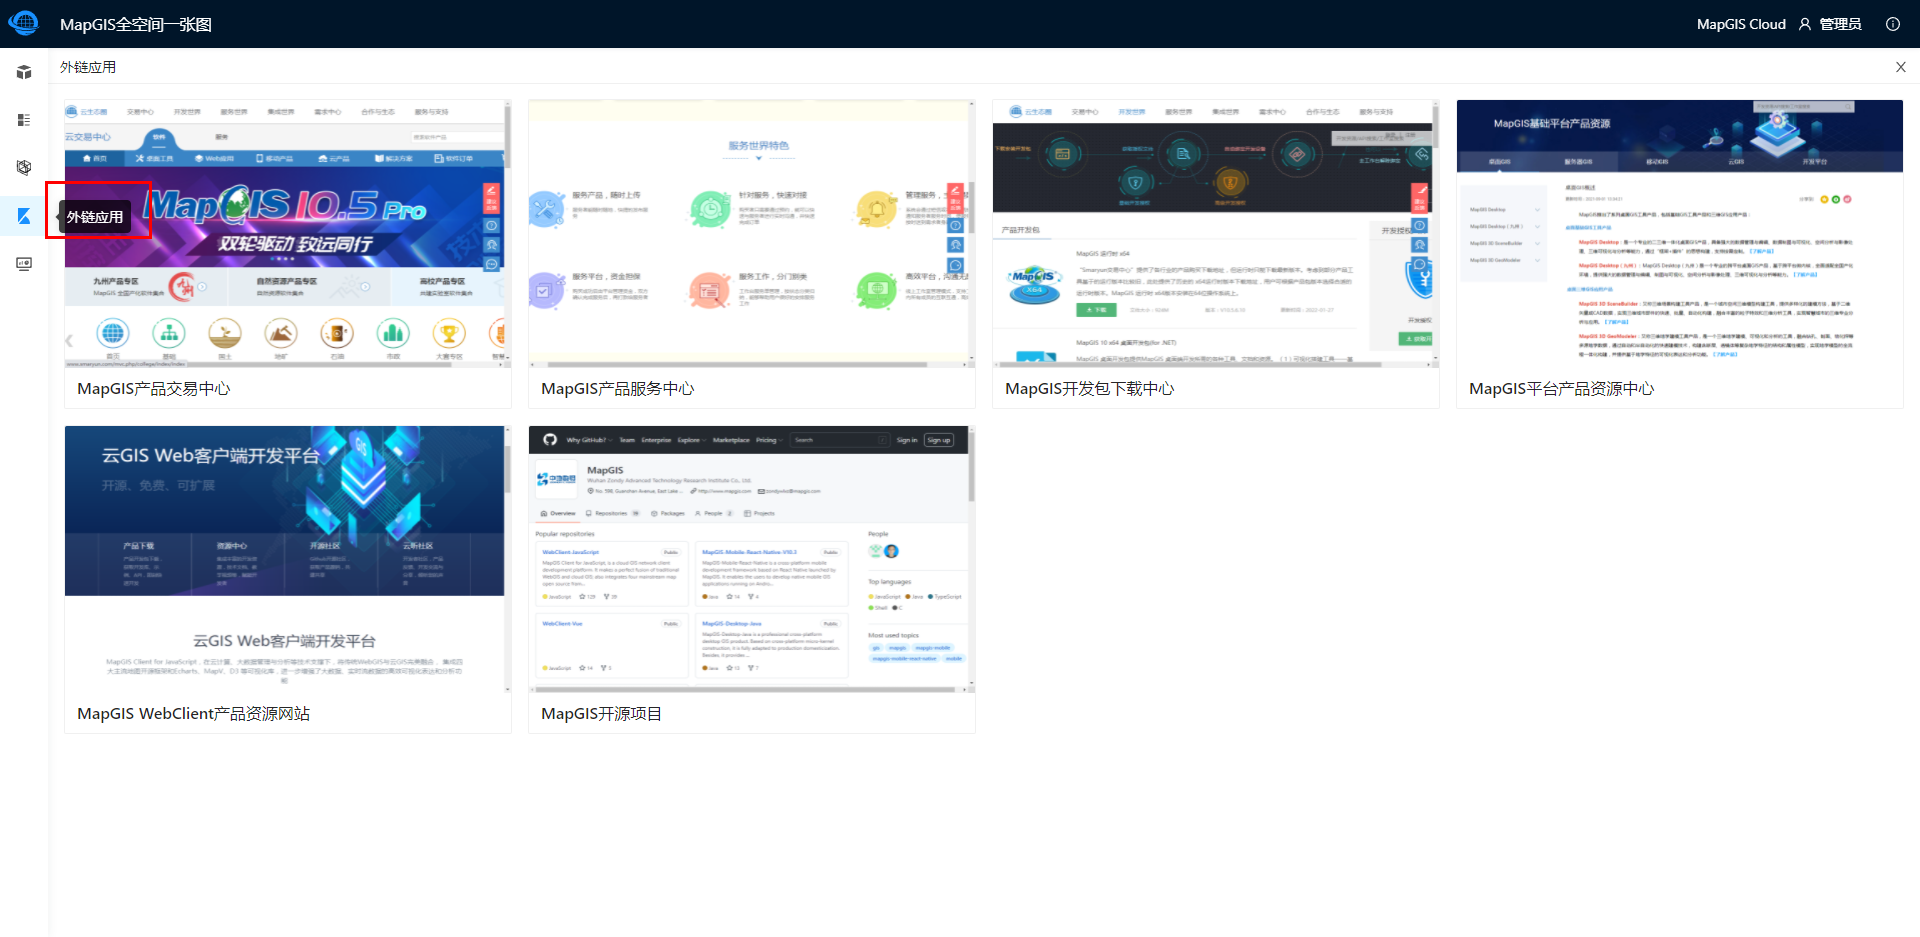This screenshot has height=937, width=1920.
Task: Click the red feedback button in 开发包下载中心 preview
Action: [x=1419, y=197]
